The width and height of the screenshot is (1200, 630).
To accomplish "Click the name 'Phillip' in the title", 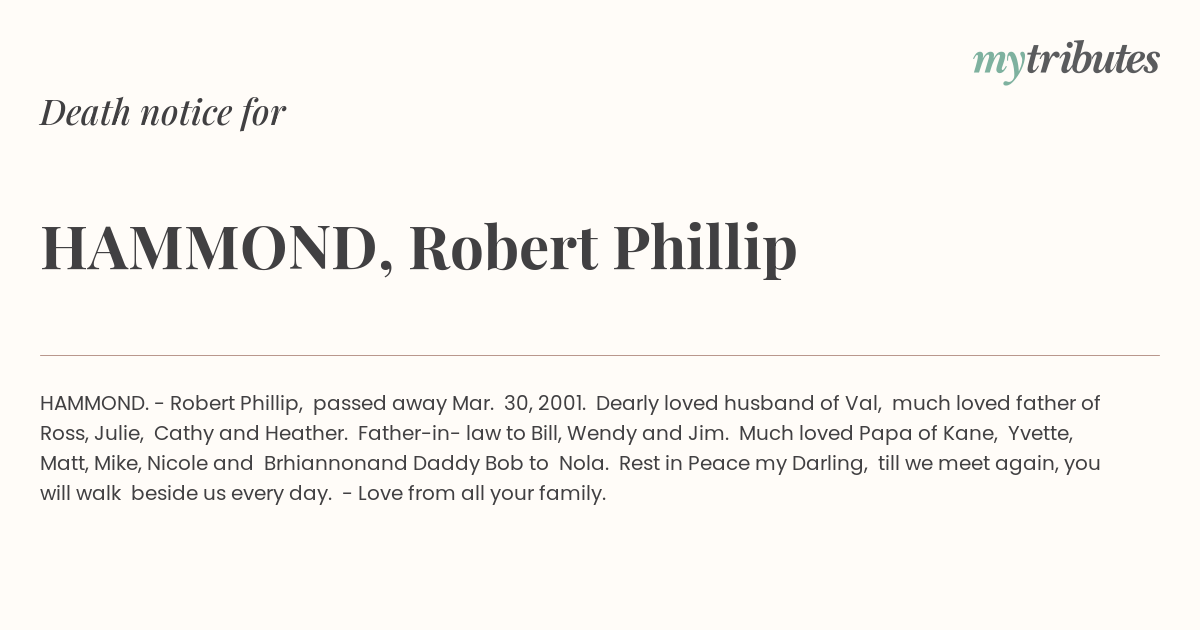I will point(705,249).
